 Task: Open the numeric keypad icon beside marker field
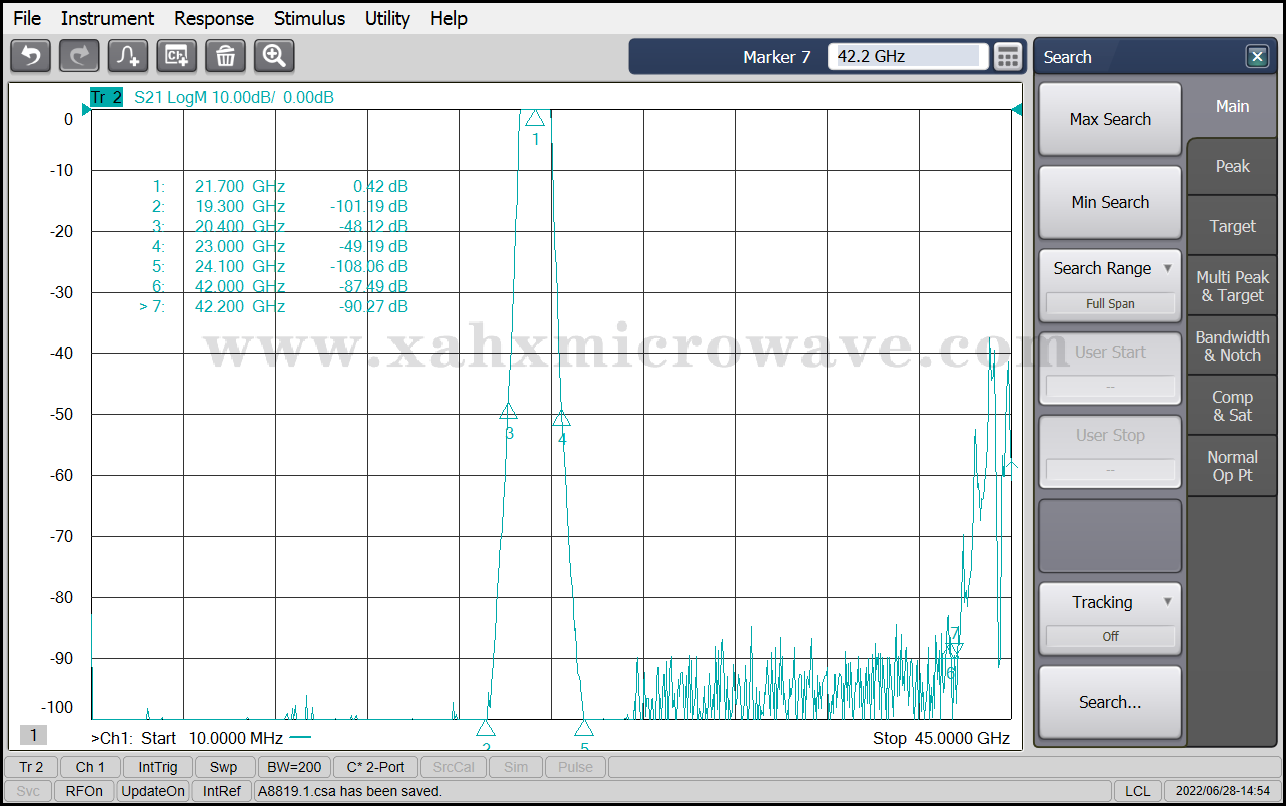click(1008, 57)
